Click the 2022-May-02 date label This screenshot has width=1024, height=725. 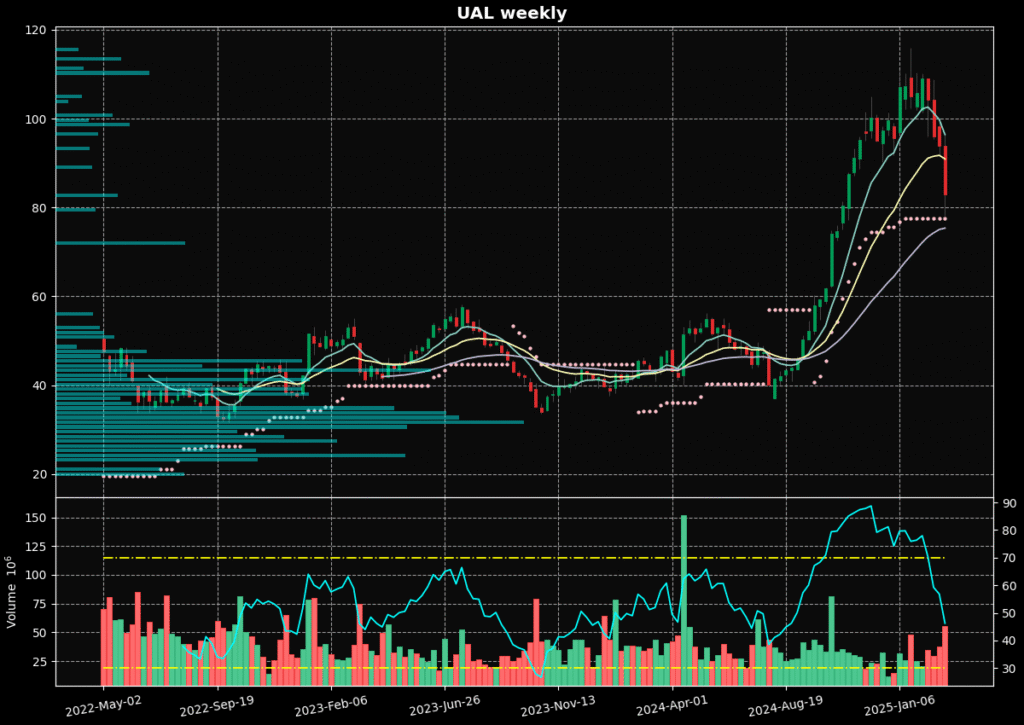[x=103, y=707]
